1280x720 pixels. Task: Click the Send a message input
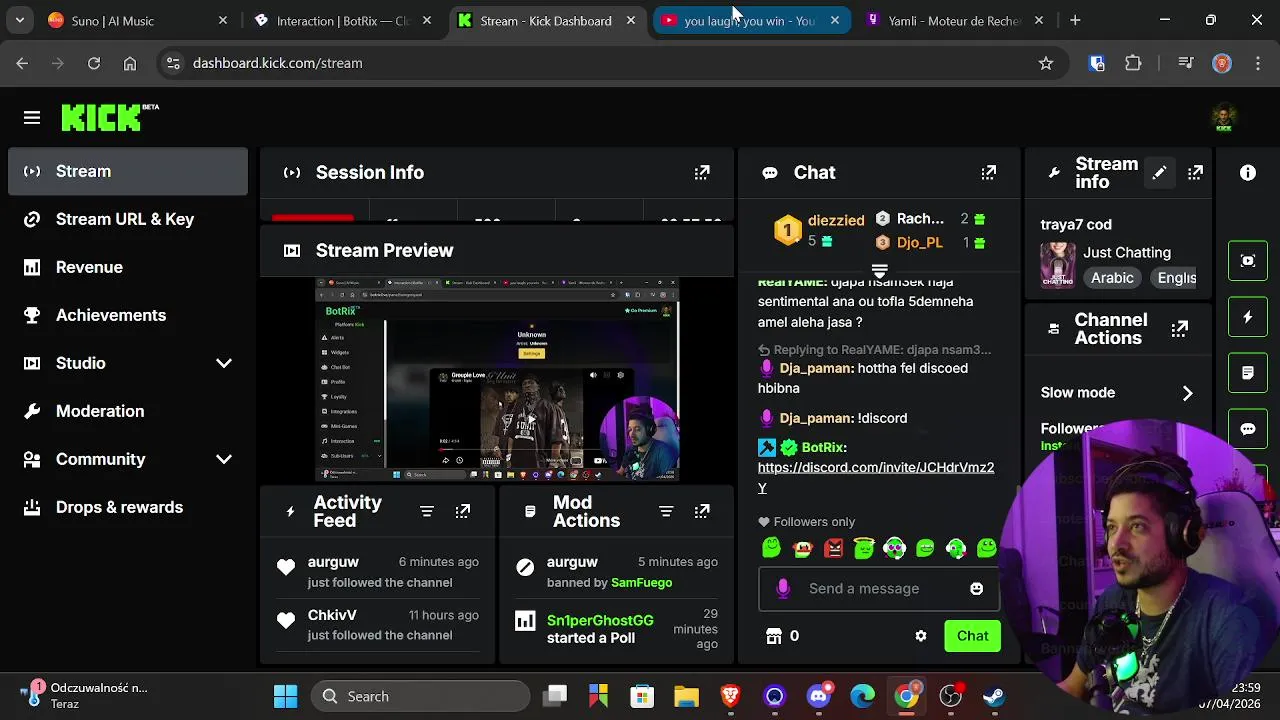pyautogui.click(x=879, y=589)
